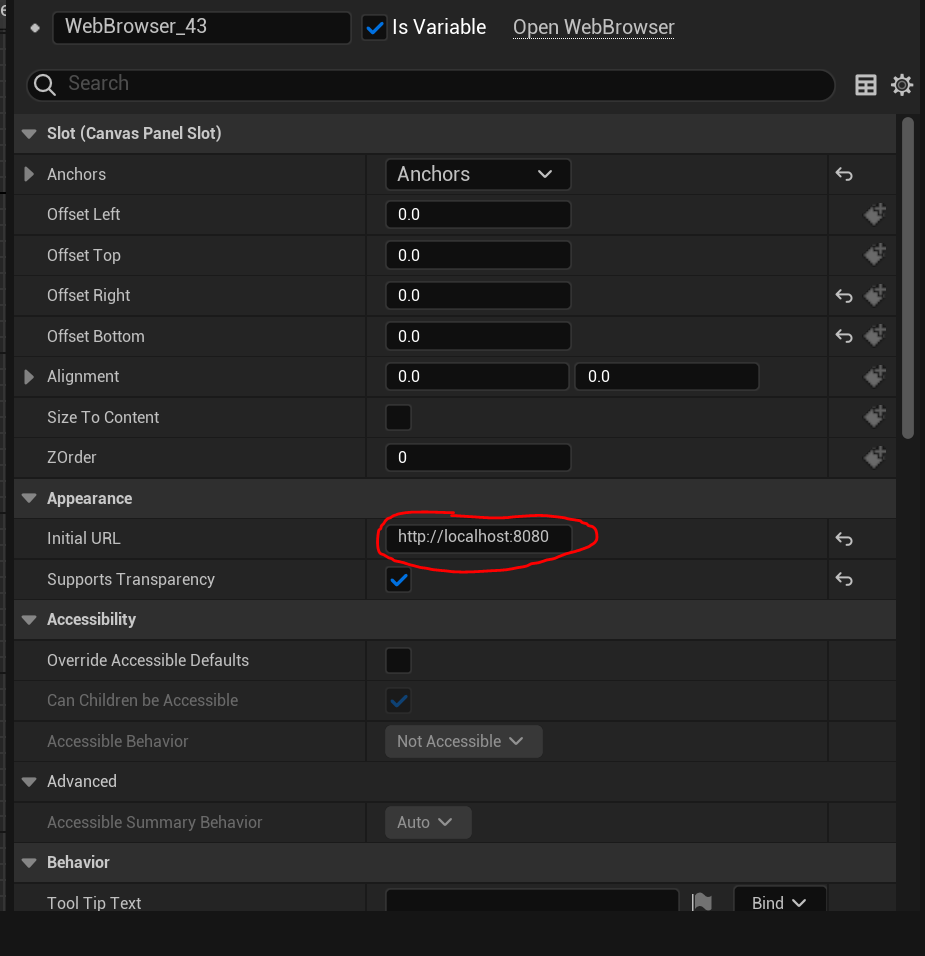Reset Initial URL to default

pos(844,539)
